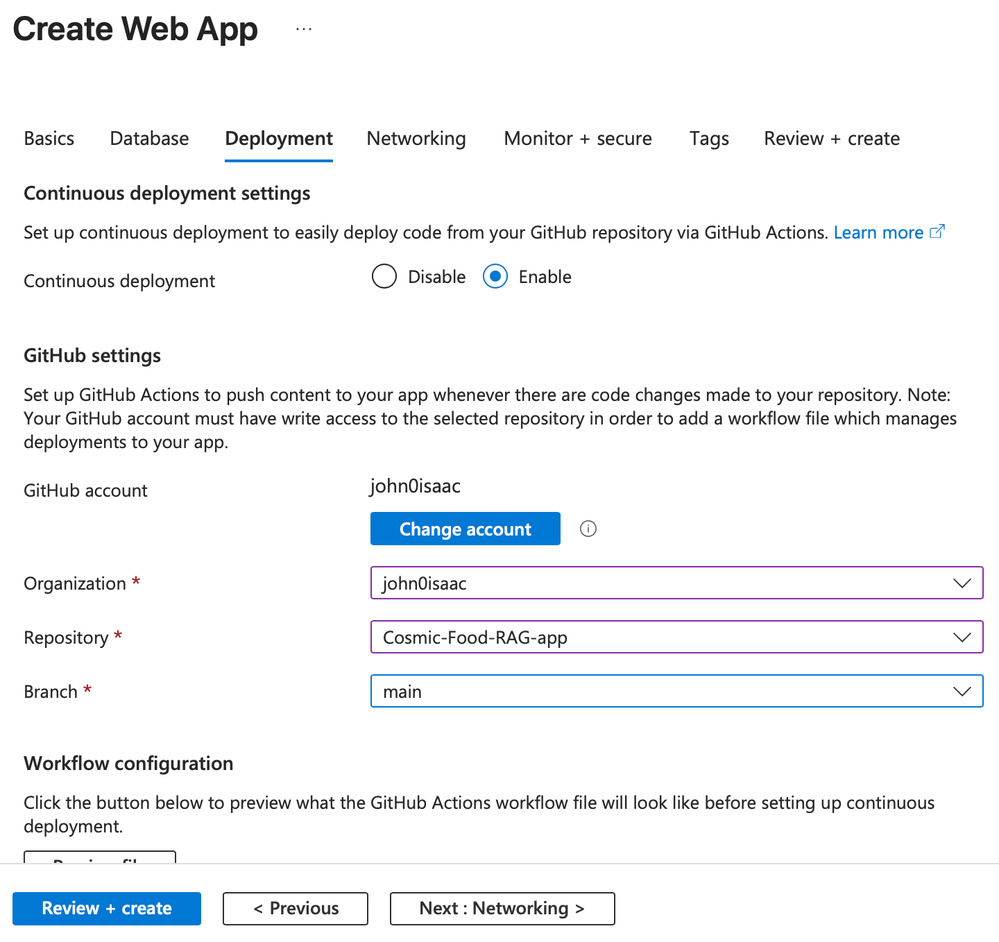Switch to the Basics tab
Screen dimensions: 999x942
click(49, 139)
